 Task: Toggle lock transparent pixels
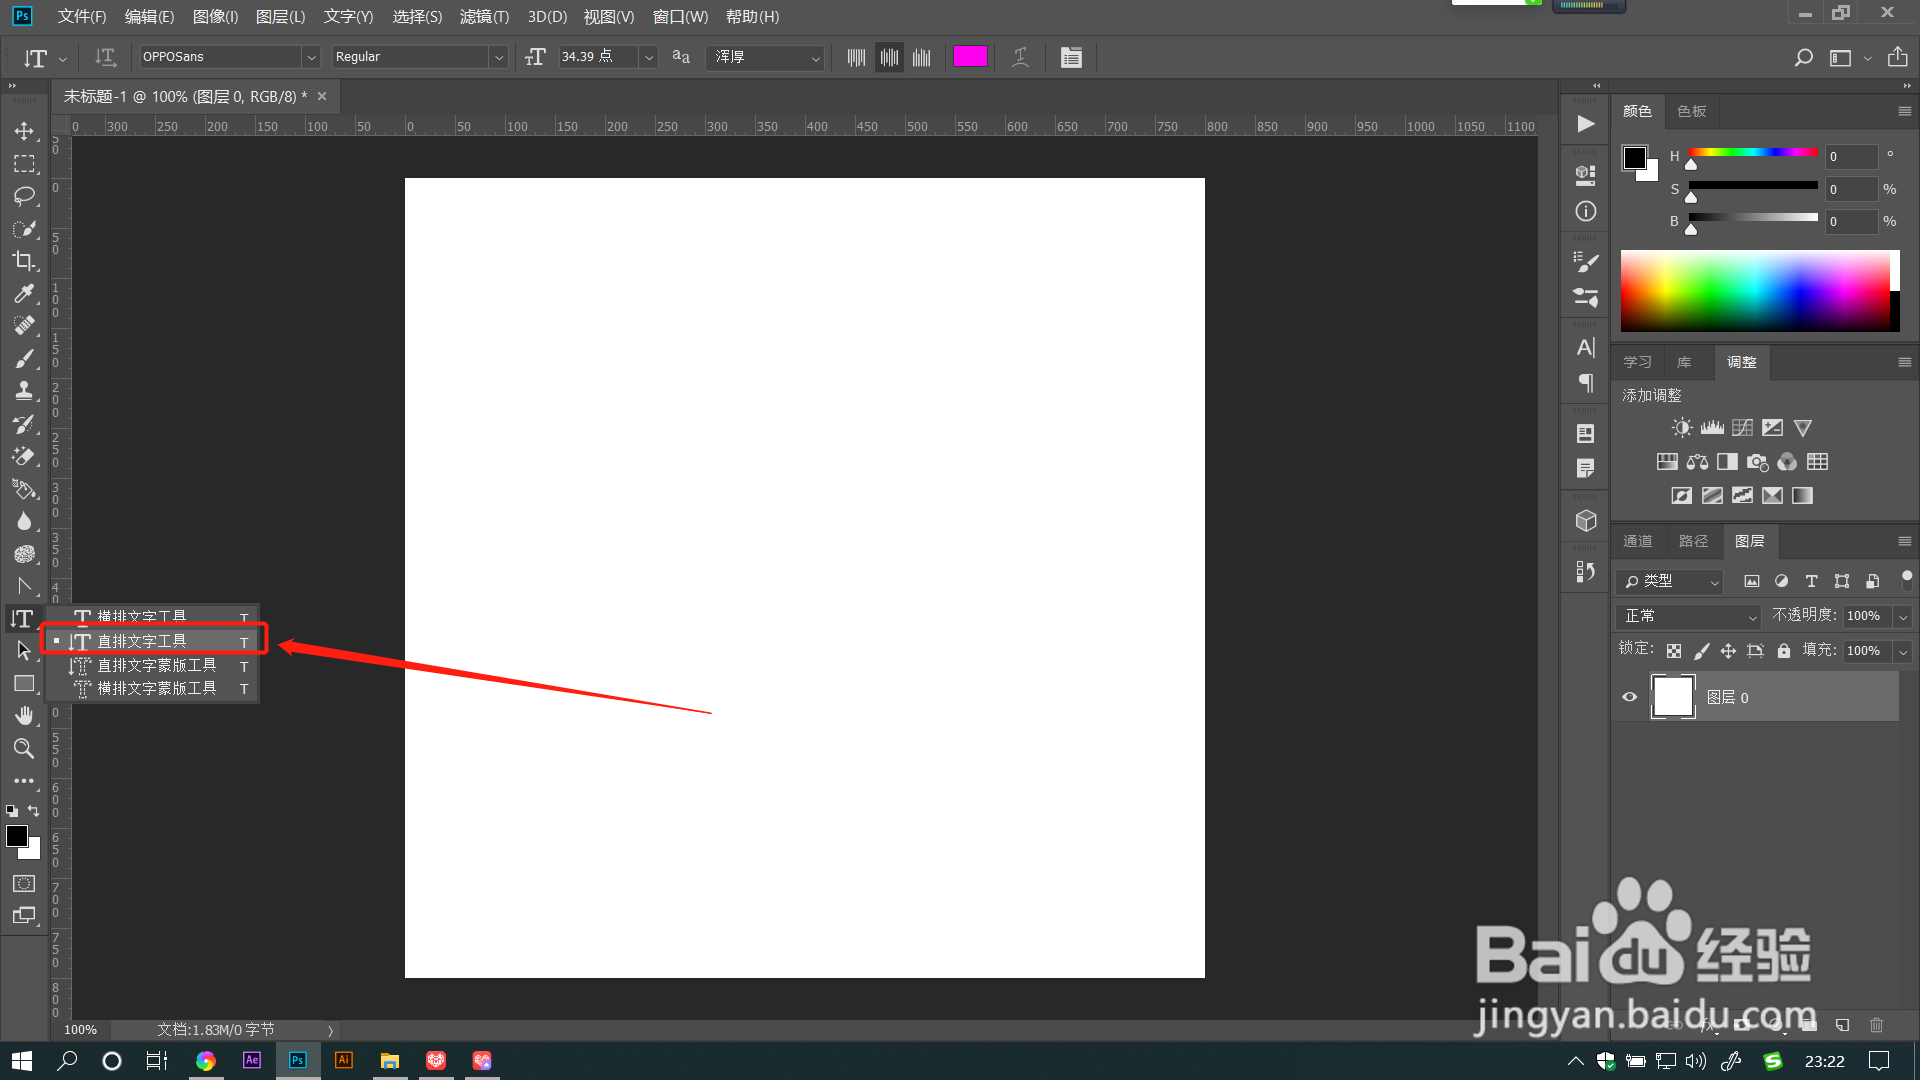pyautogui.click(x=1674, y=651)
